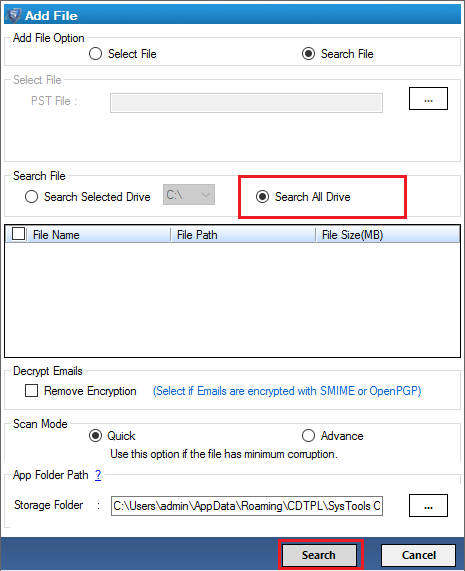Click the SMIME or OpenPGP hint text
This screenshot has width=465, height=571.
click(x=287, y=391)
